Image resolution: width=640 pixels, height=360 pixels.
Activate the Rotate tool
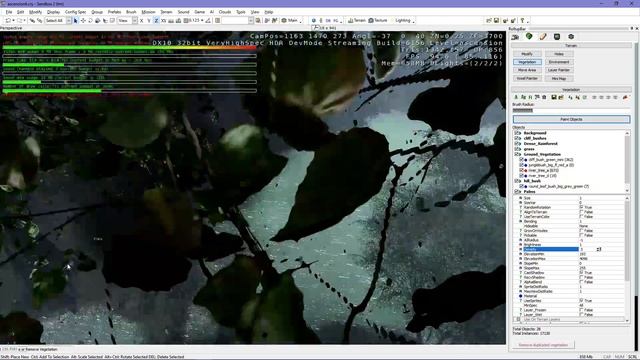pos(90,20)
